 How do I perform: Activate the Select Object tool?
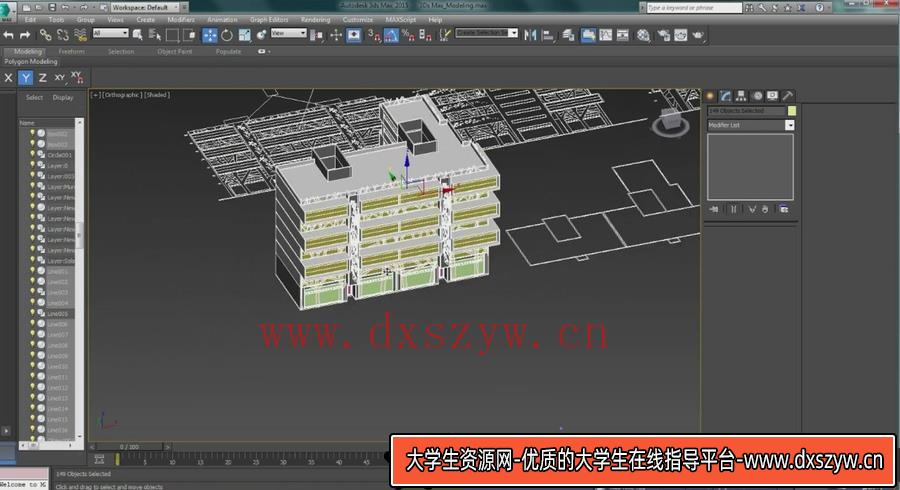click(138, 36)
